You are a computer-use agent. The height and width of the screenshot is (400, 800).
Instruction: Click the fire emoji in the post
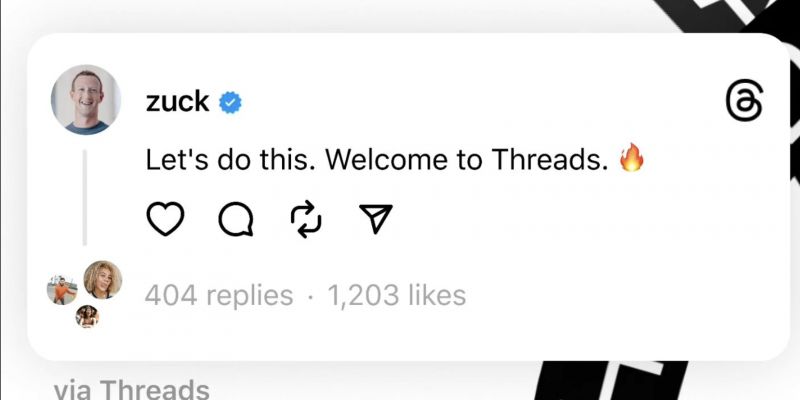(631, 158)
